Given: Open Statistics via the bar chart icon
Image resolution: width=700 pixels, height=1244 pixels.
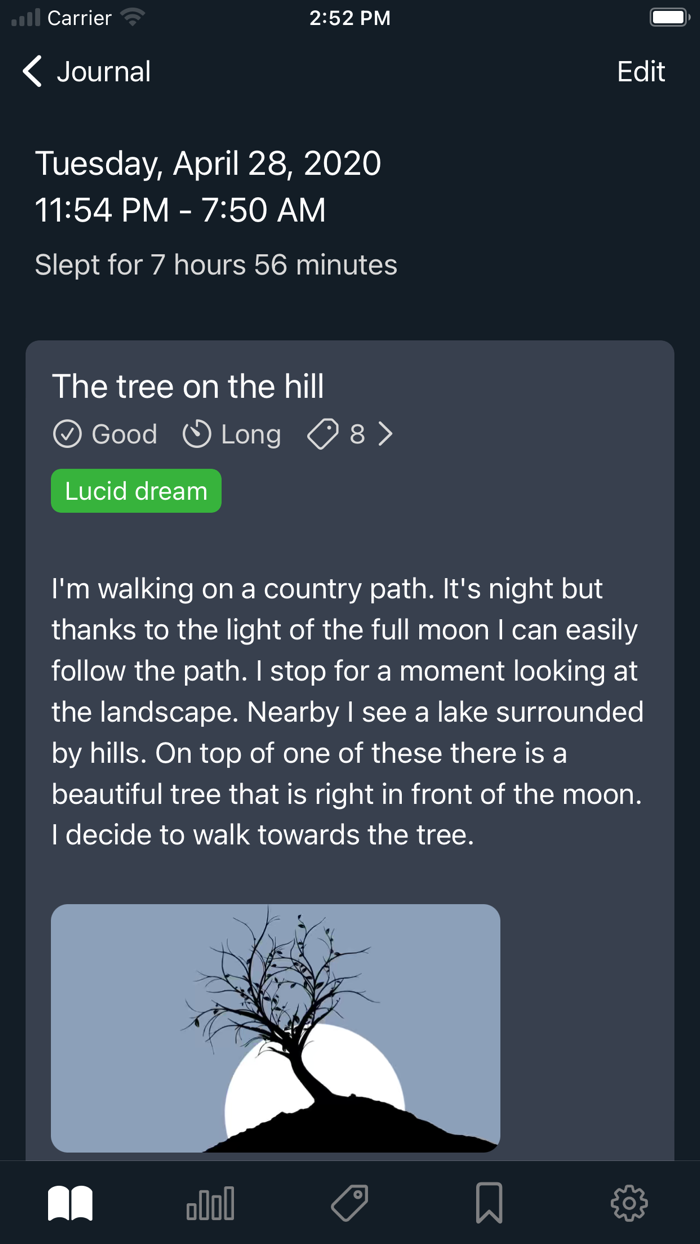Looking at the screenshot, I should click(209, 1203).
